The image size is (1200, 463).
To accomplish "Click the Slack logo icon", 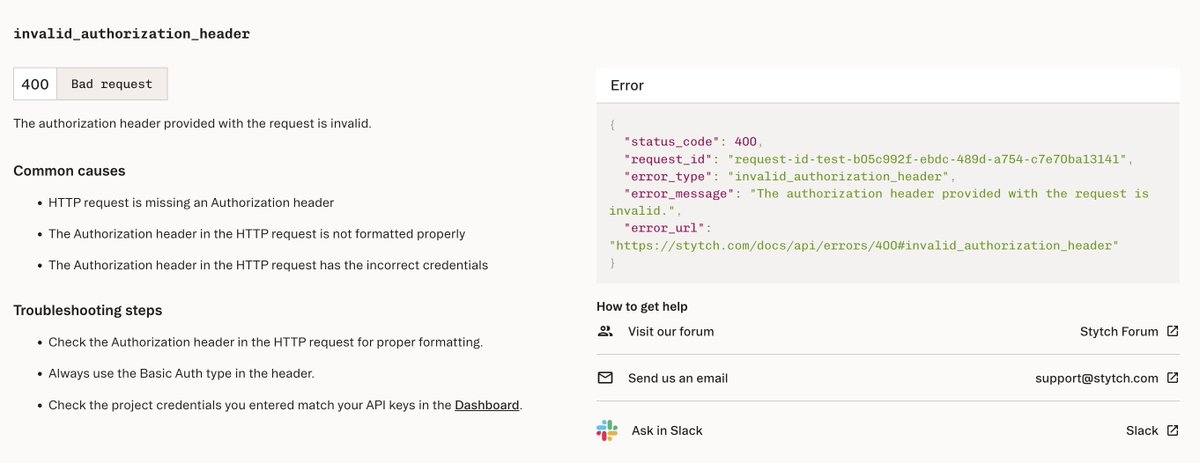I will (606, 430).
